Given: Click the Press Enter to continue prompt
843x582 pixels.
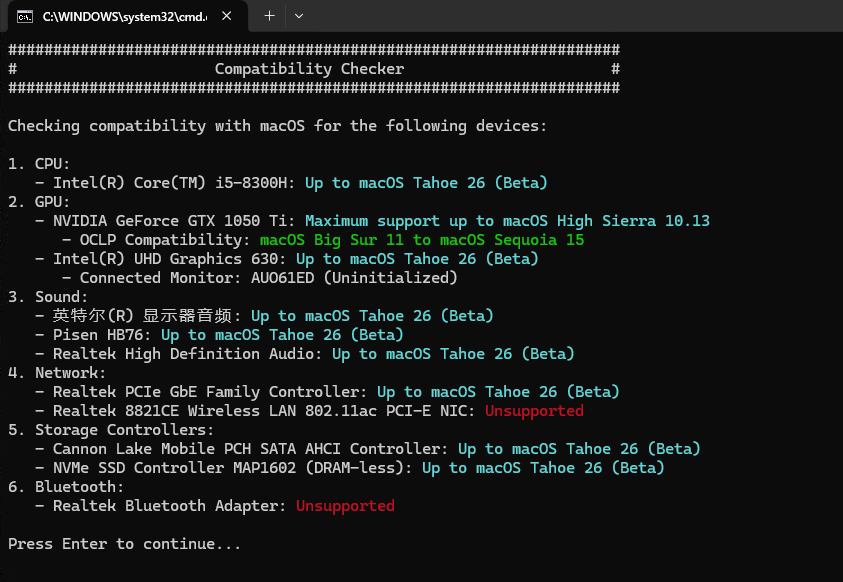Looking at the screenshot, I should click(x=124, y=544).
